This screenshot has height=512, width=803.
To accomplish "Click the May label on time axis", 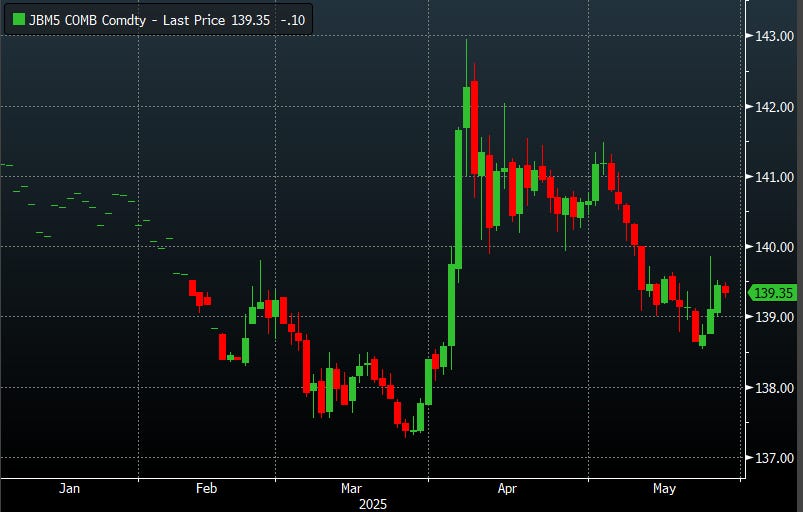I will click(664, 488).
